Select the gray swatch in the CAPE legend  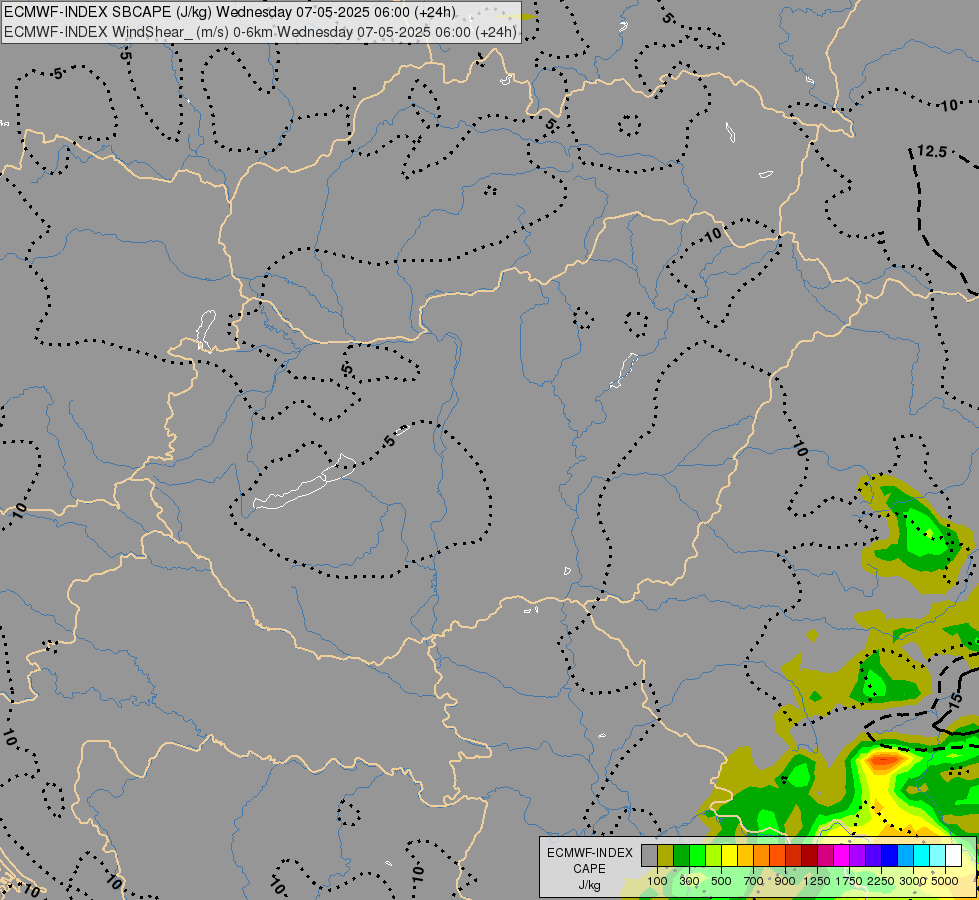pyautogui.click(x=649, y=855)
